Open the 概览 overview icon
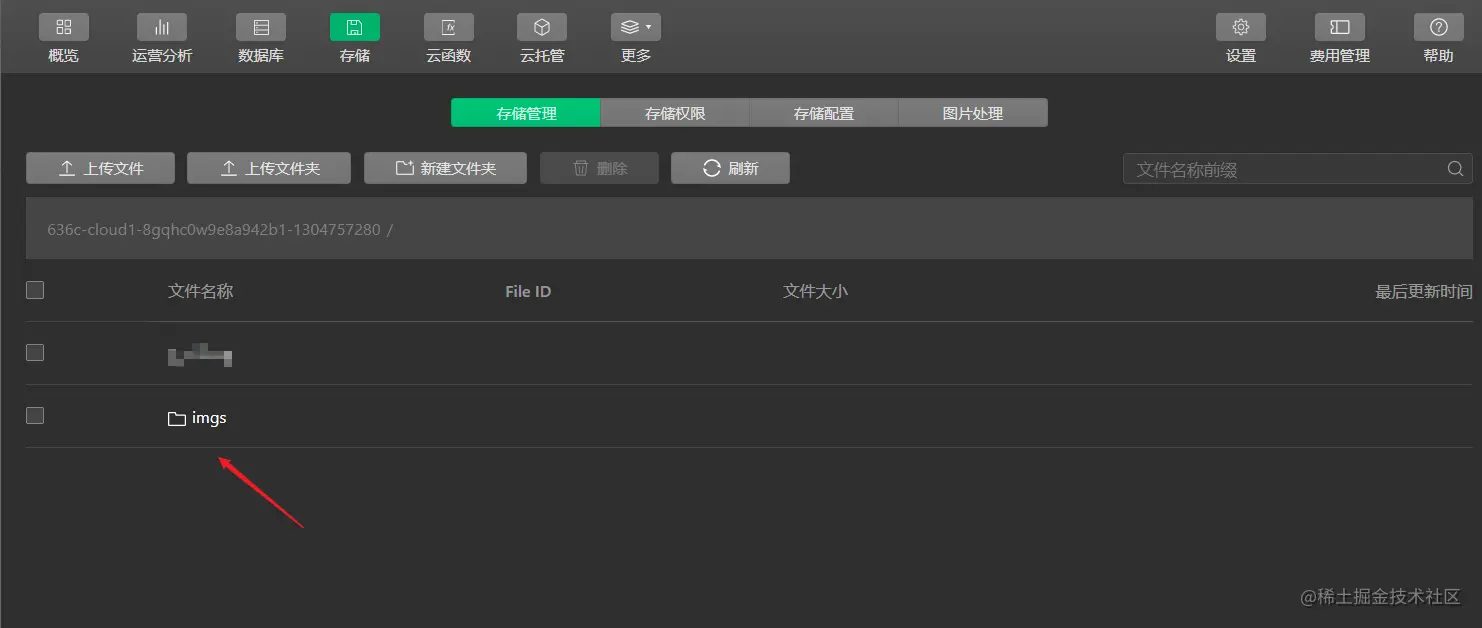 tap(64, 27)
